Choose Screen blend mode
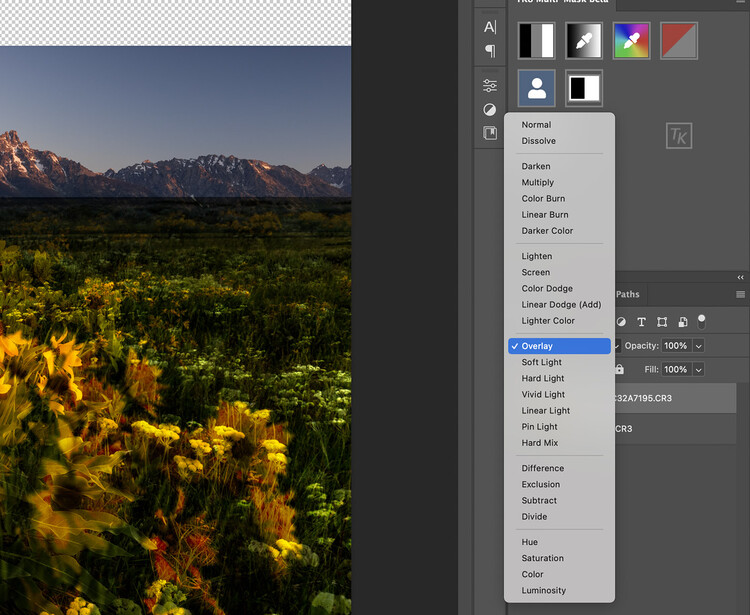This screenshot has height=615, width=750. (536, 272)
